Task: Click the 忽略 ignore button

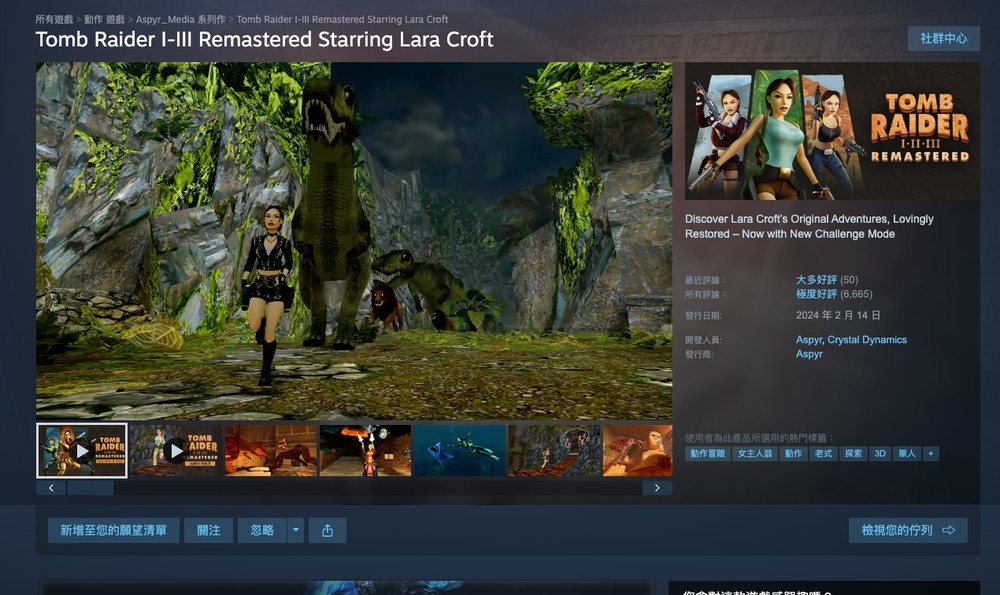Action: (x=262, y=530)
